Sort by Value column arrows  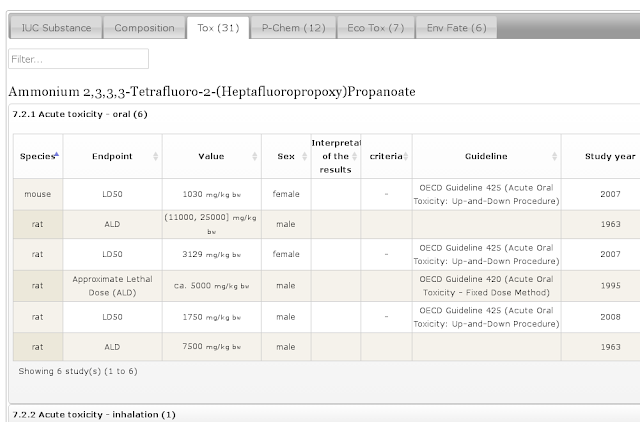(x=255, y=156)
